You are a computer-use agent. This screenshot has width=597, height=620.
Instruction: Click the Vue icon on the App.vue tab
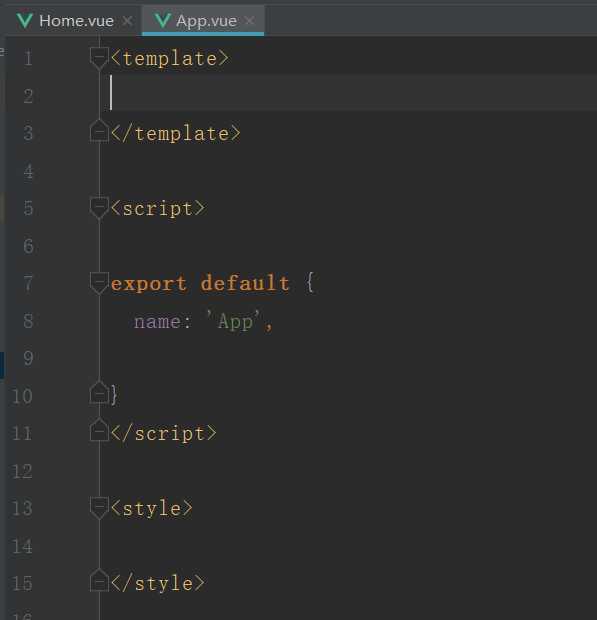pyautogui.click(x=162, y=21)
